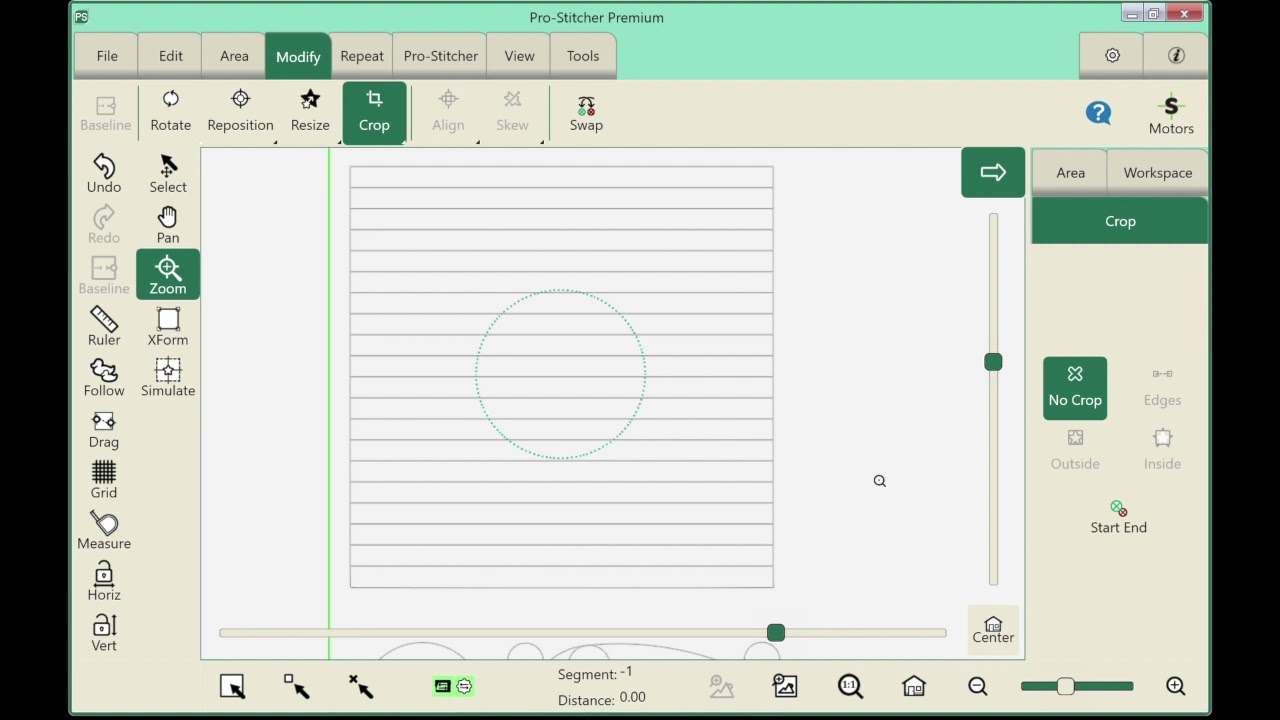The height and width of the screenshot is (720, 1280).
Task: Open the Reposition tool
Action: [x=240, y=111]
